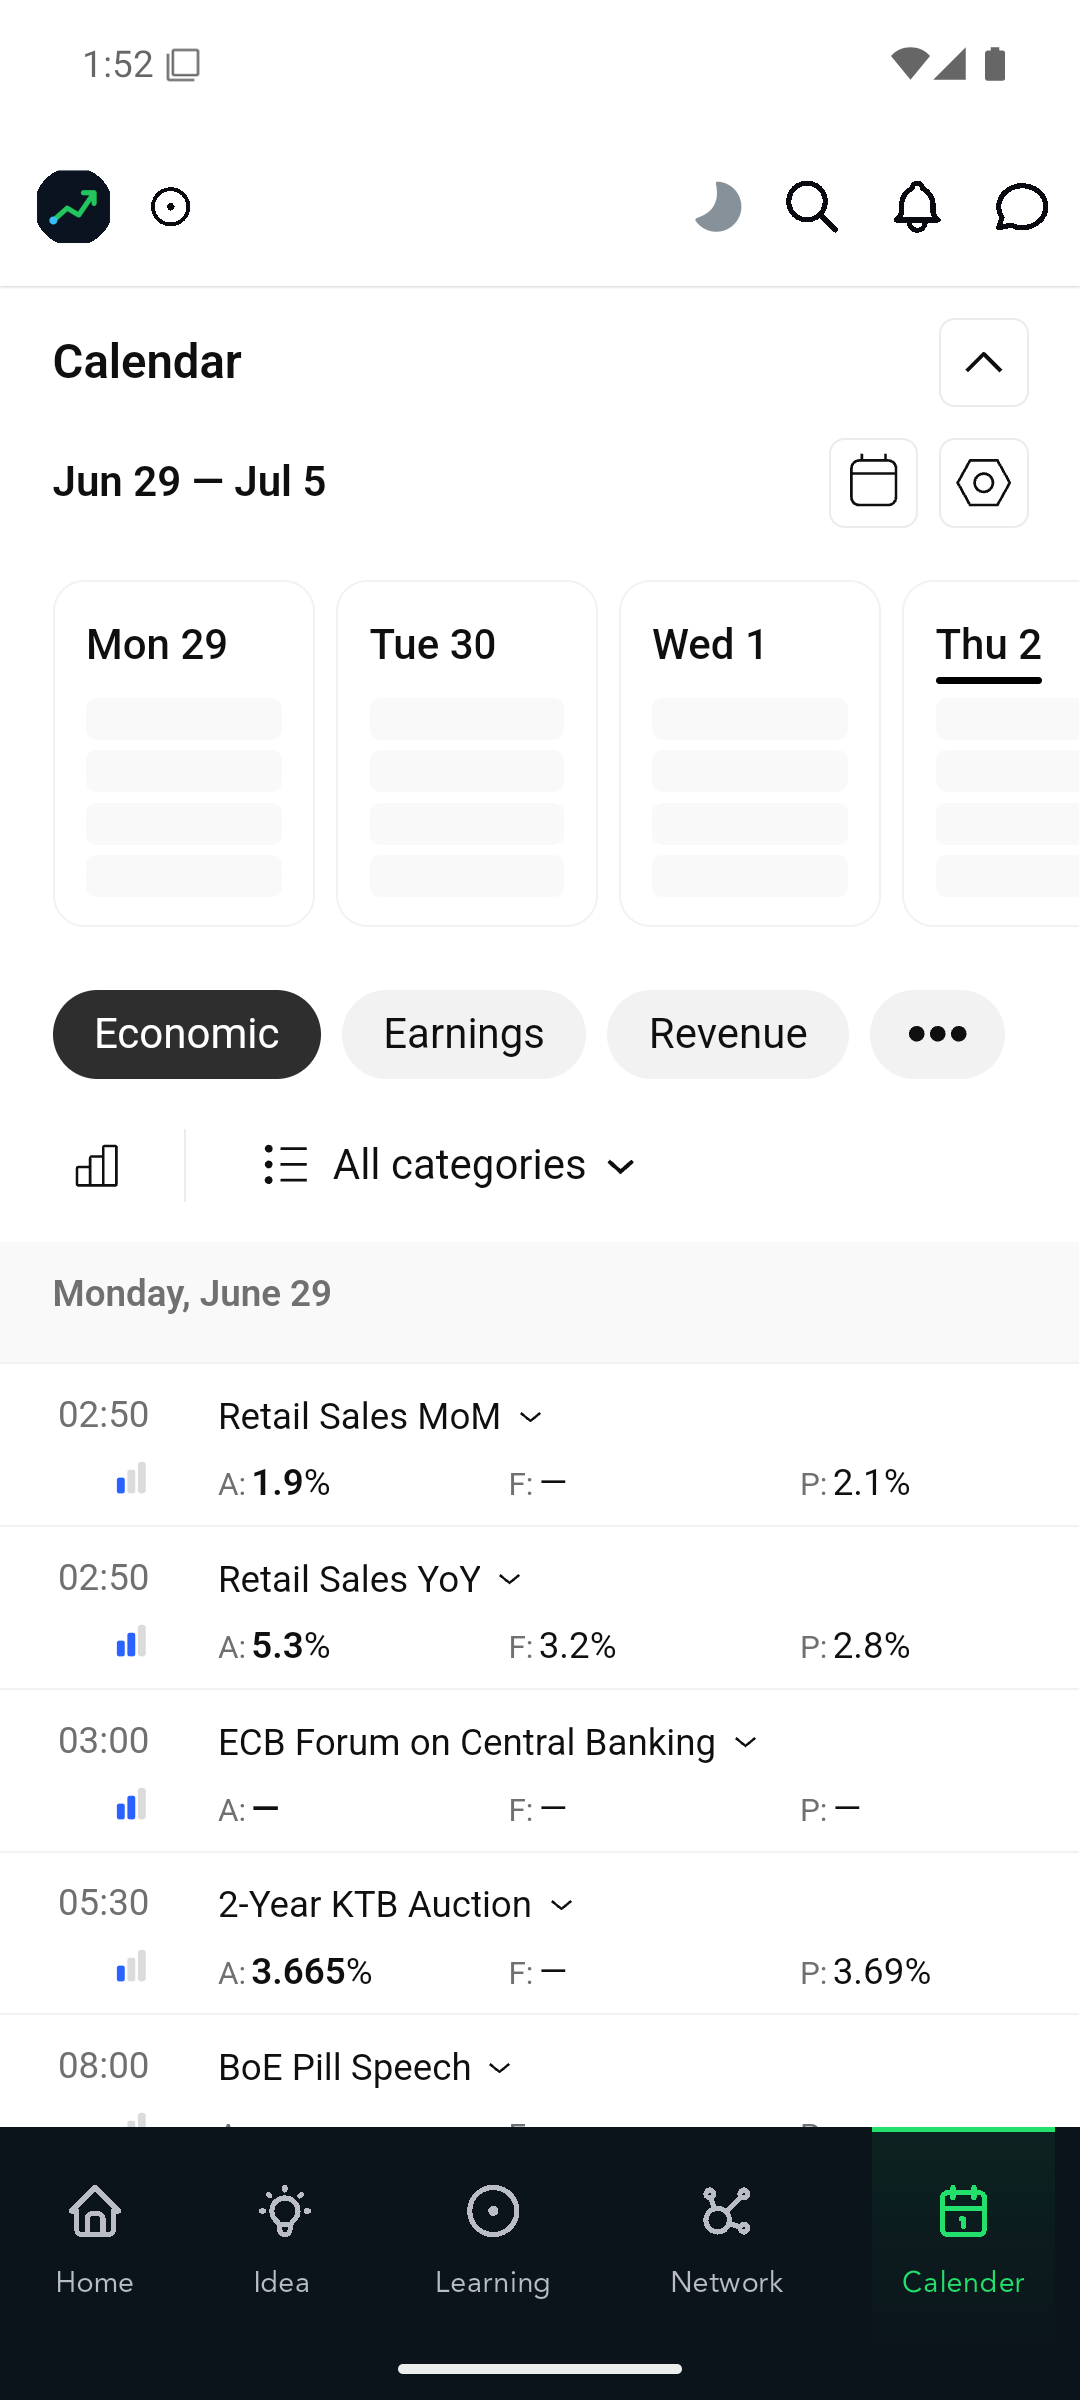
Task: Tap importance indicator for Retail Sales MoM
Action: 131,1479
